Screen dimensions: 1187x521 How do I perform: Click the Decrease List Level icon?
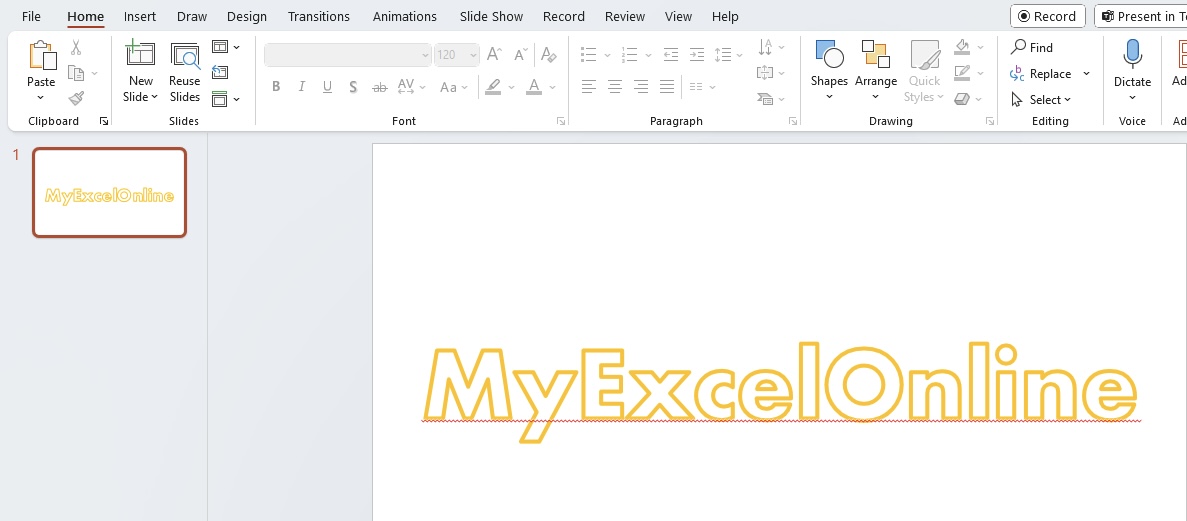(670, 55)
